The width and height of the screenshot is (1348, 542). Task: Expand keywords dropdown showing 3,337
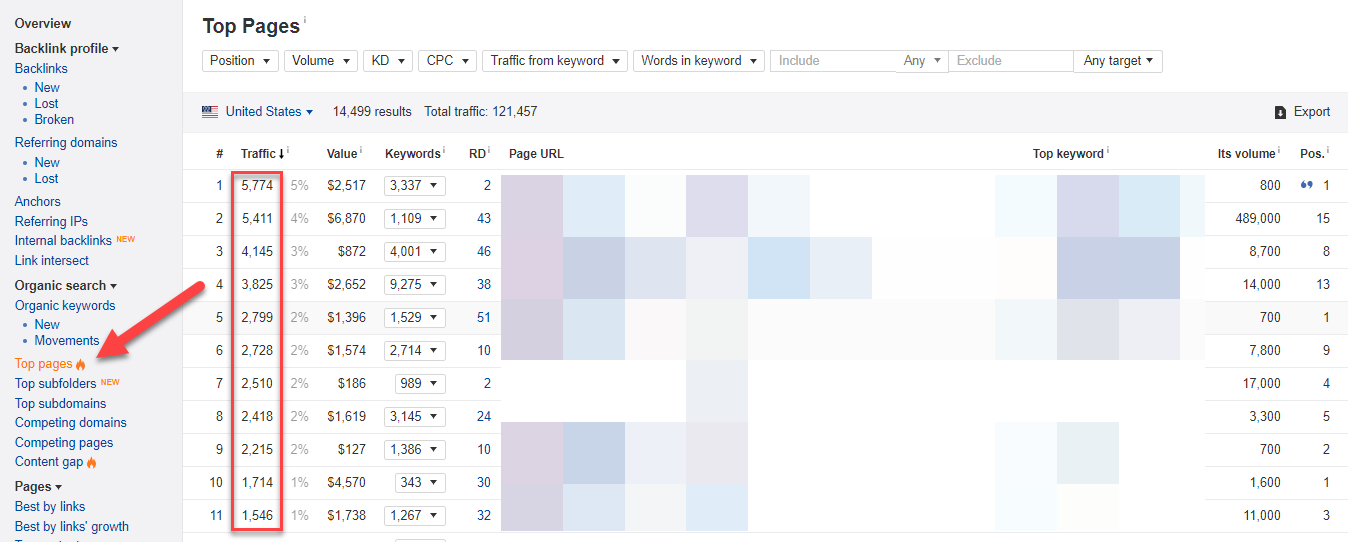pyautogui.click(x=415, y=186)
